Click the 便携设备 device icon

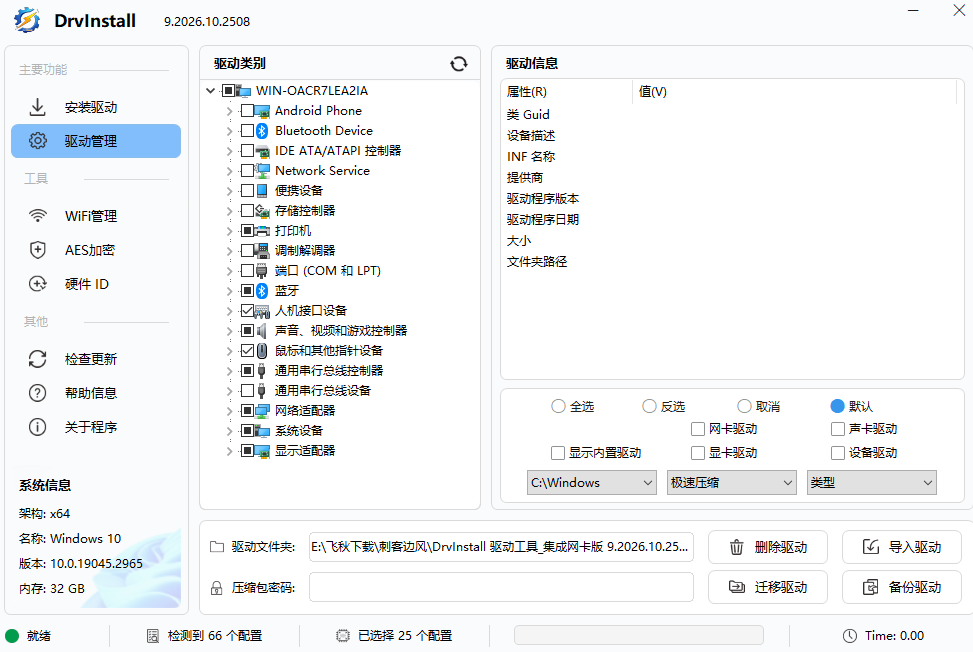(x=262, y=190)
